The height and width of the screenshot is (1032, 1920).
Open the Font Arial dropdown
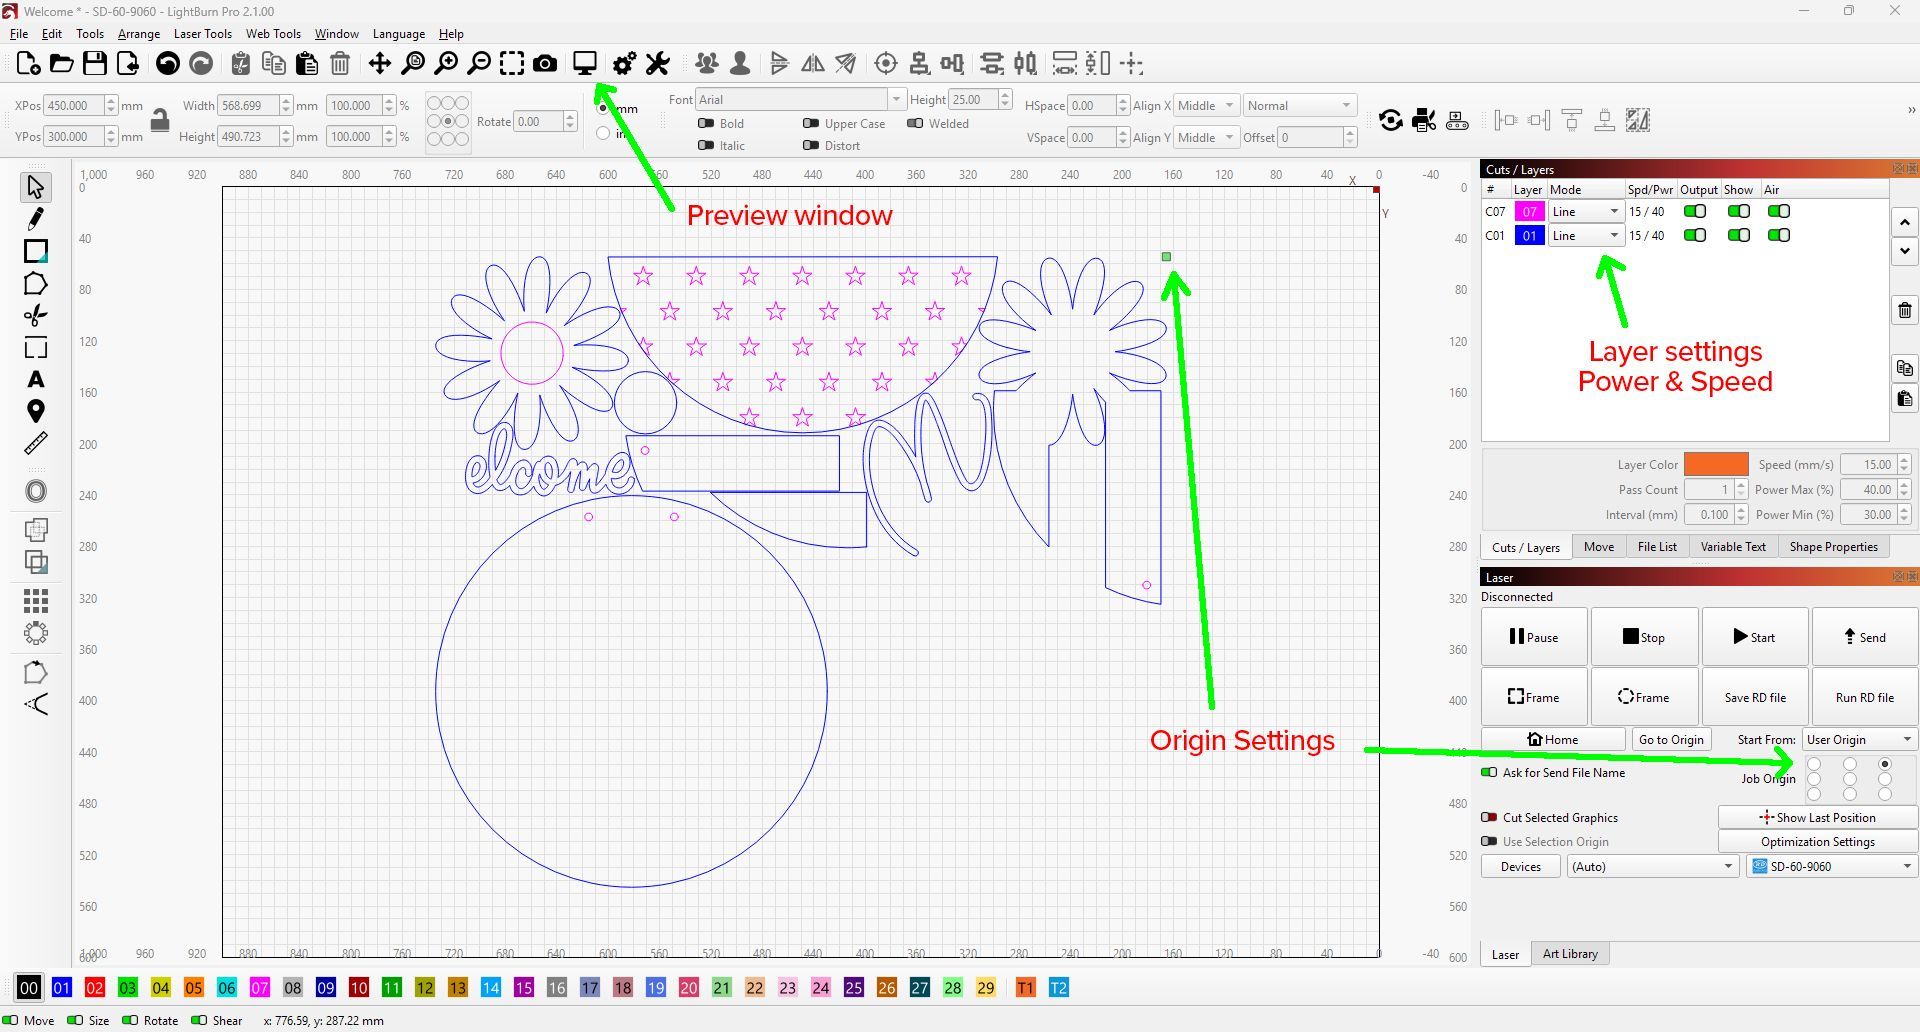point(799,99)
